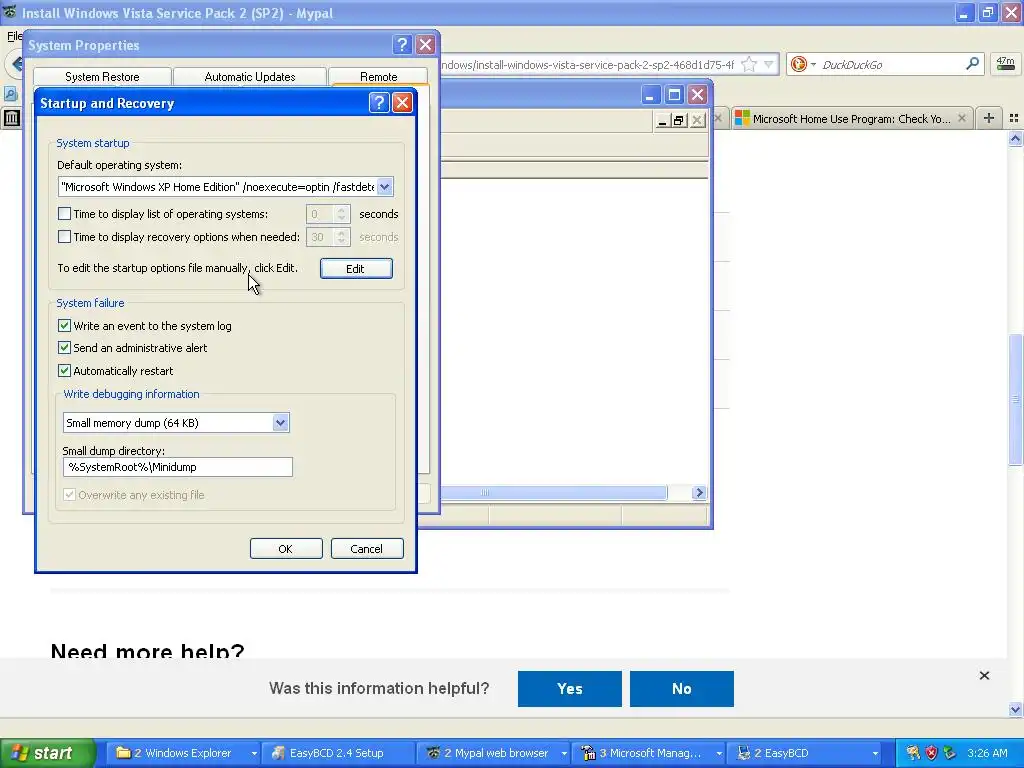Answer No to Was this information helpful
This screenshot has width=1024, height=768.
coord(682,688)
